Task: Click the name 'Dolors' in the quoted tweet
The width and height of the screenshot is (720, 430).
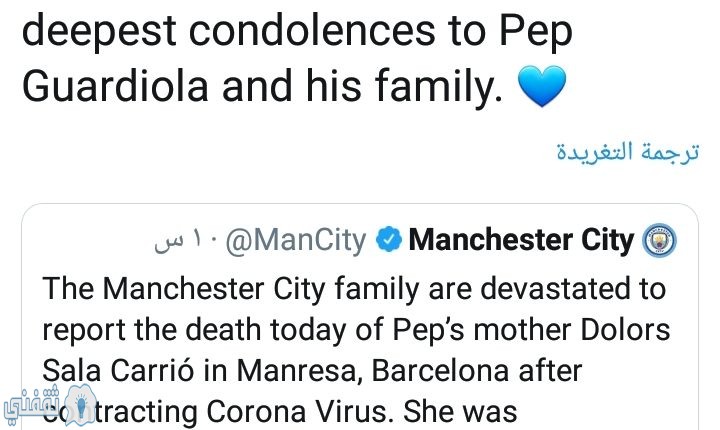Action: tap(625, 330)
